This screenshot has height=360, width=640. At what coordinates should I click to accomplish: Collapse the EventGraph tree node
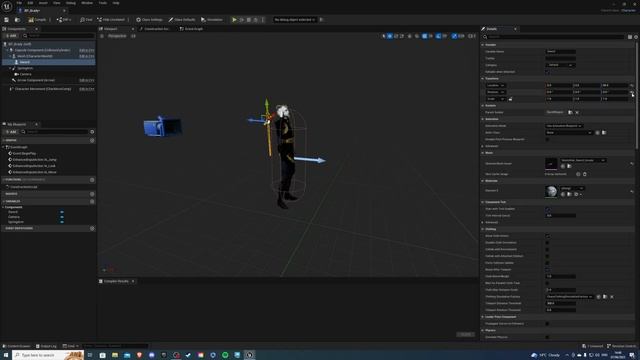coord(4,147)
